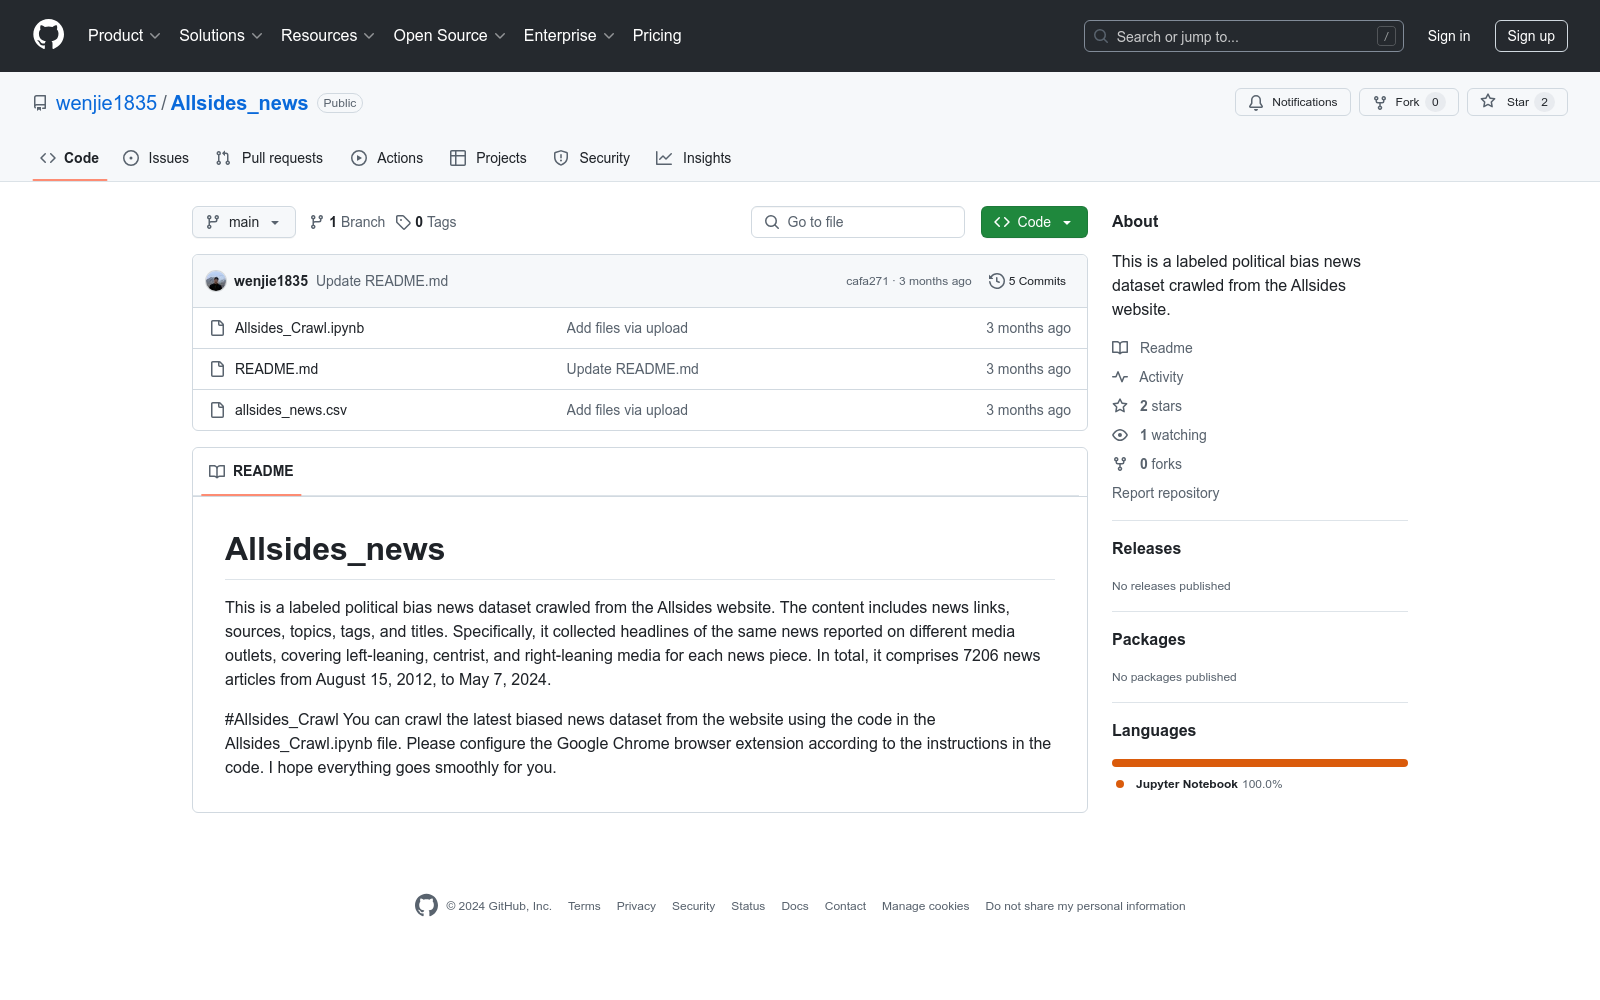Click footer Status link
The width and height of the screenshot is (1600, 1000).
[748, 906]
